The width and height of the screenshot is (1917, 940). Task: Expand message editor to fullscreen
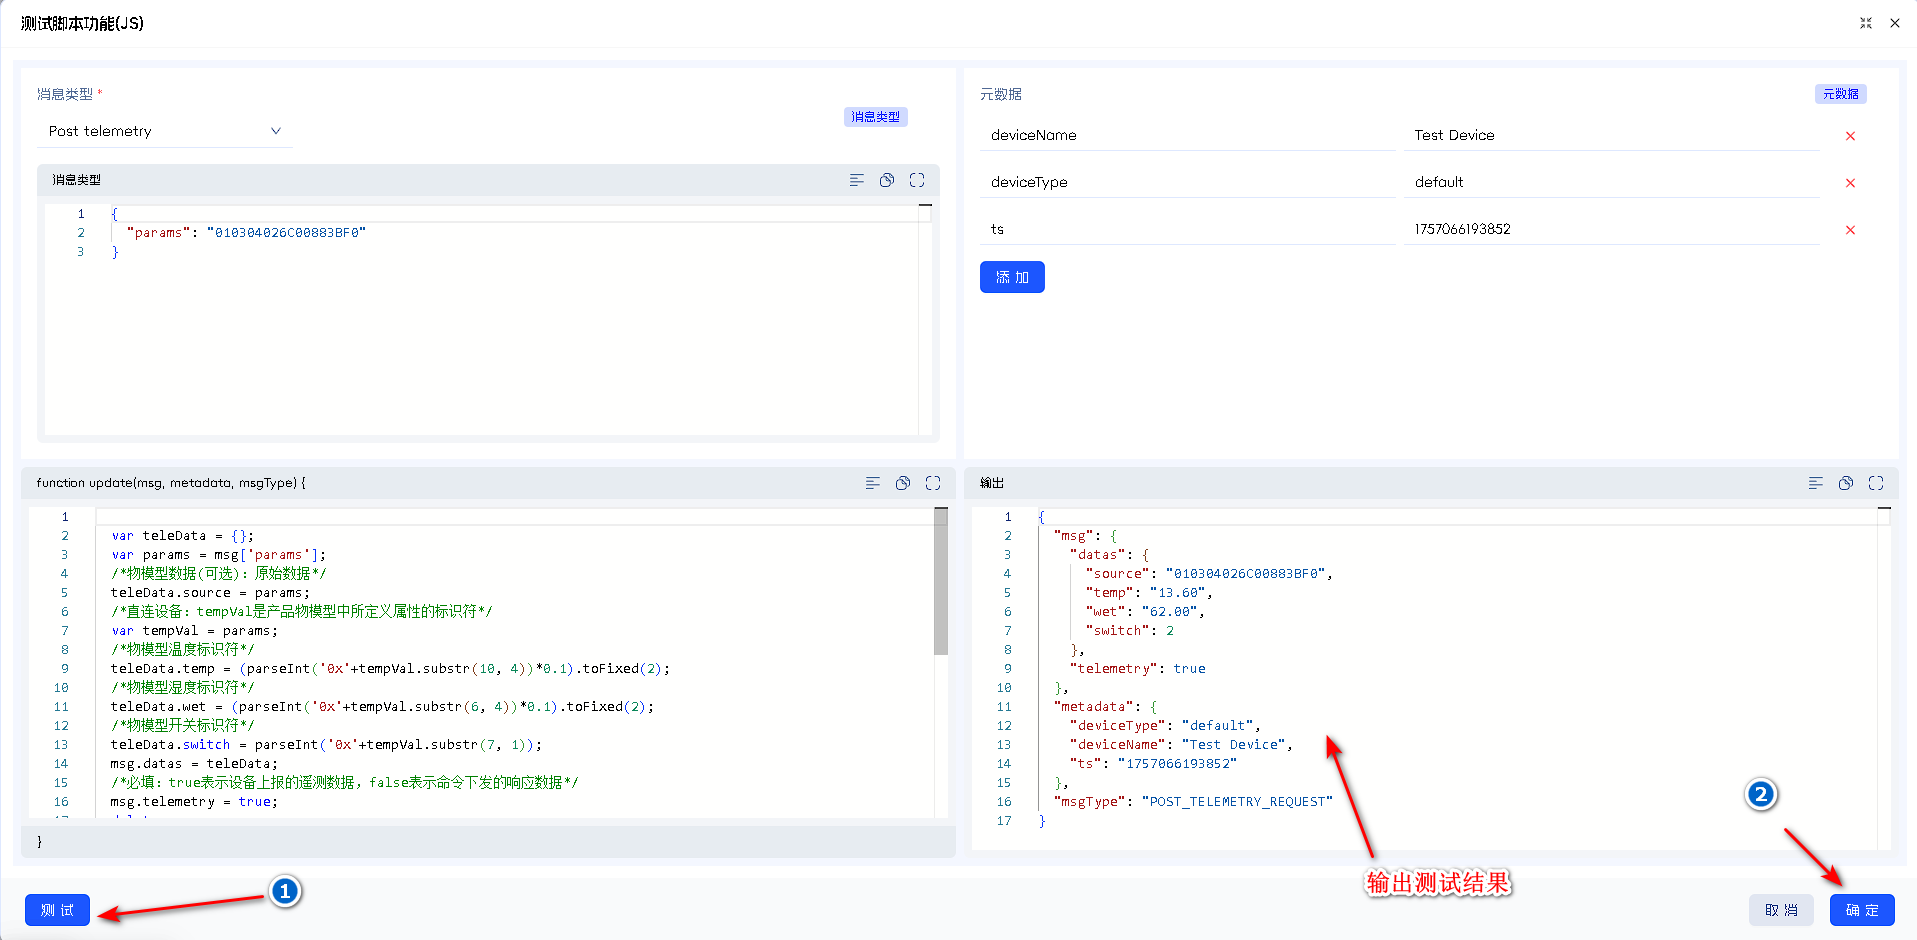[x=916, y=180]
